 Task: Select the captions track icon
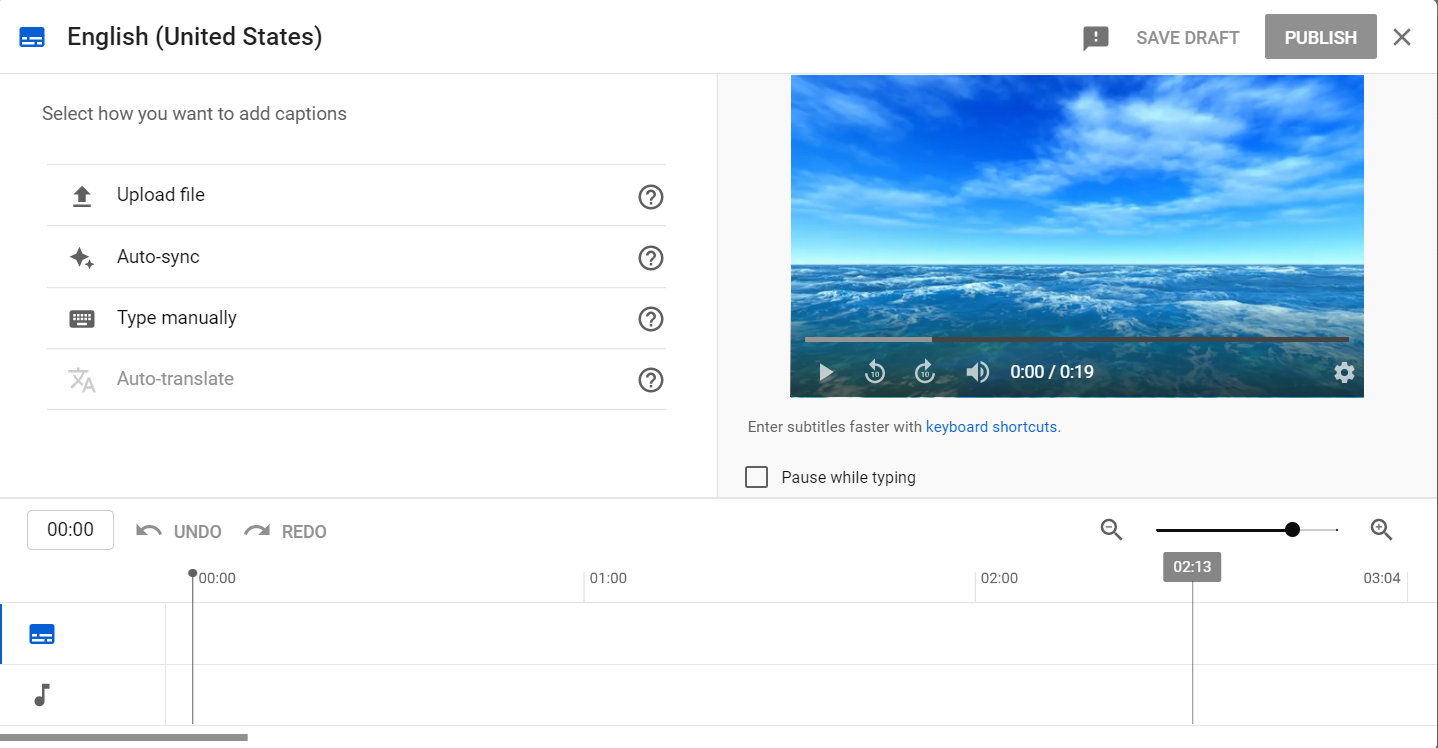[42, 634]
